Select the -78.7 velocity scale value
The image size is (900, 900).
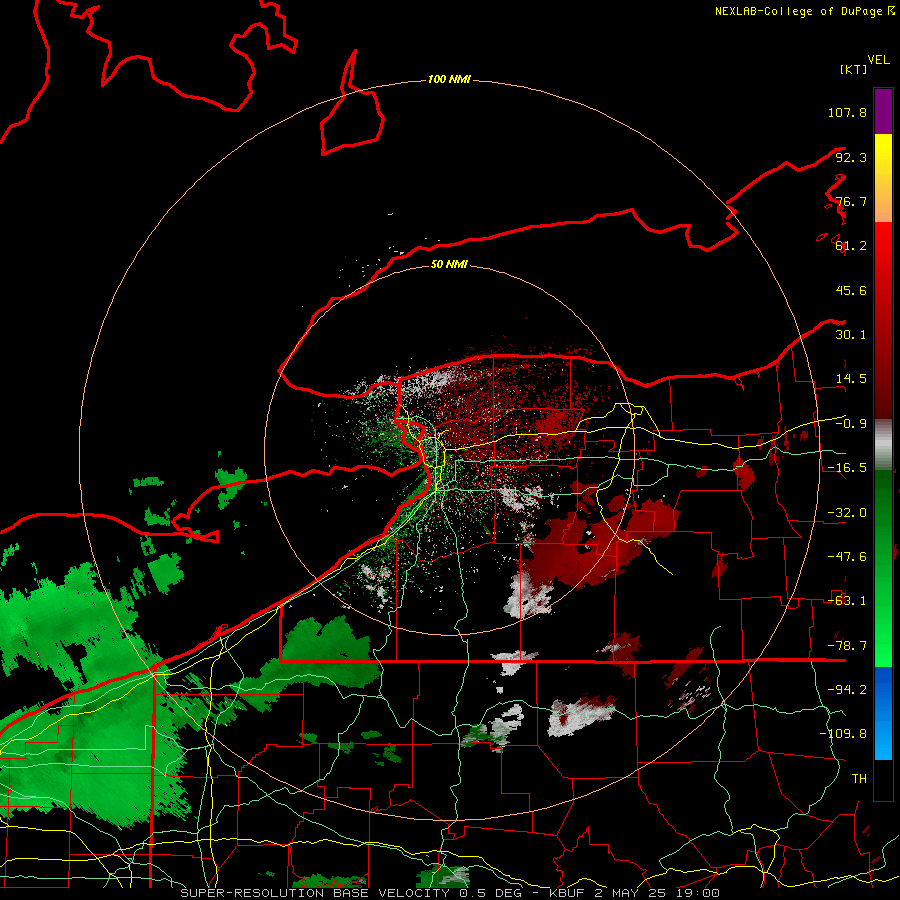[x=847, y=646]
